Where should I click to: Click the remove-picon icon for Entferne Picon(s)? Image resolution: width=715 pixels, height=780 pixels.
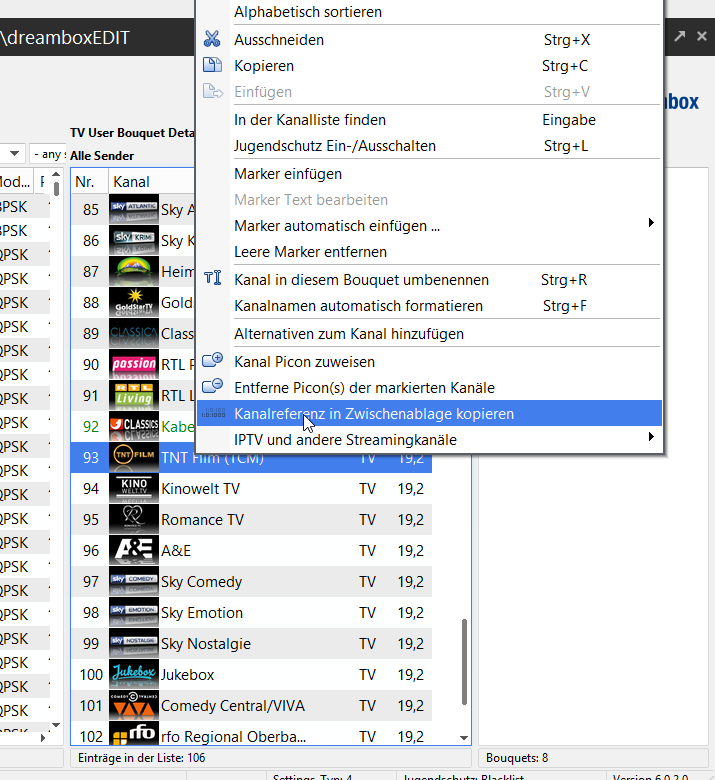(x=212, y=387)
